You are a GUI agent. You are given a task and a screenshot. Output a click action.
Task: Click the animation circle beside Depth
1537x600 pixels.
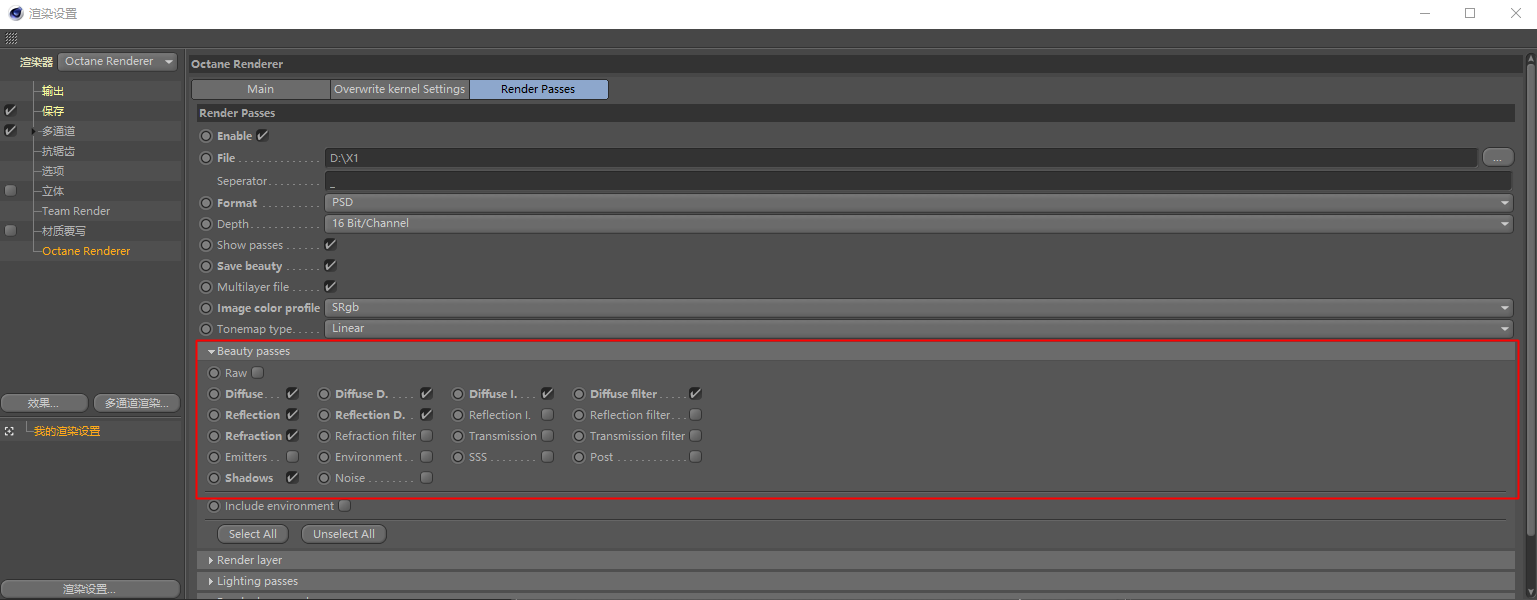(x=206, y=224)
